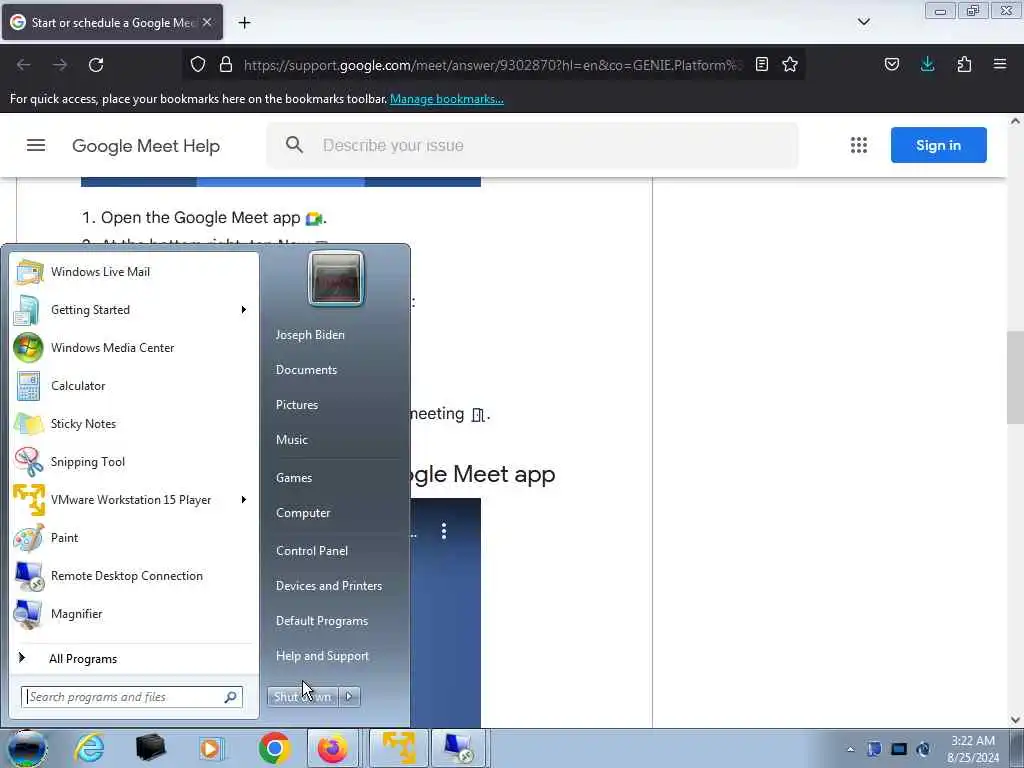Open Google apps grid
The height and width of the screenshot is (768, 1024).
coord(859,145)
